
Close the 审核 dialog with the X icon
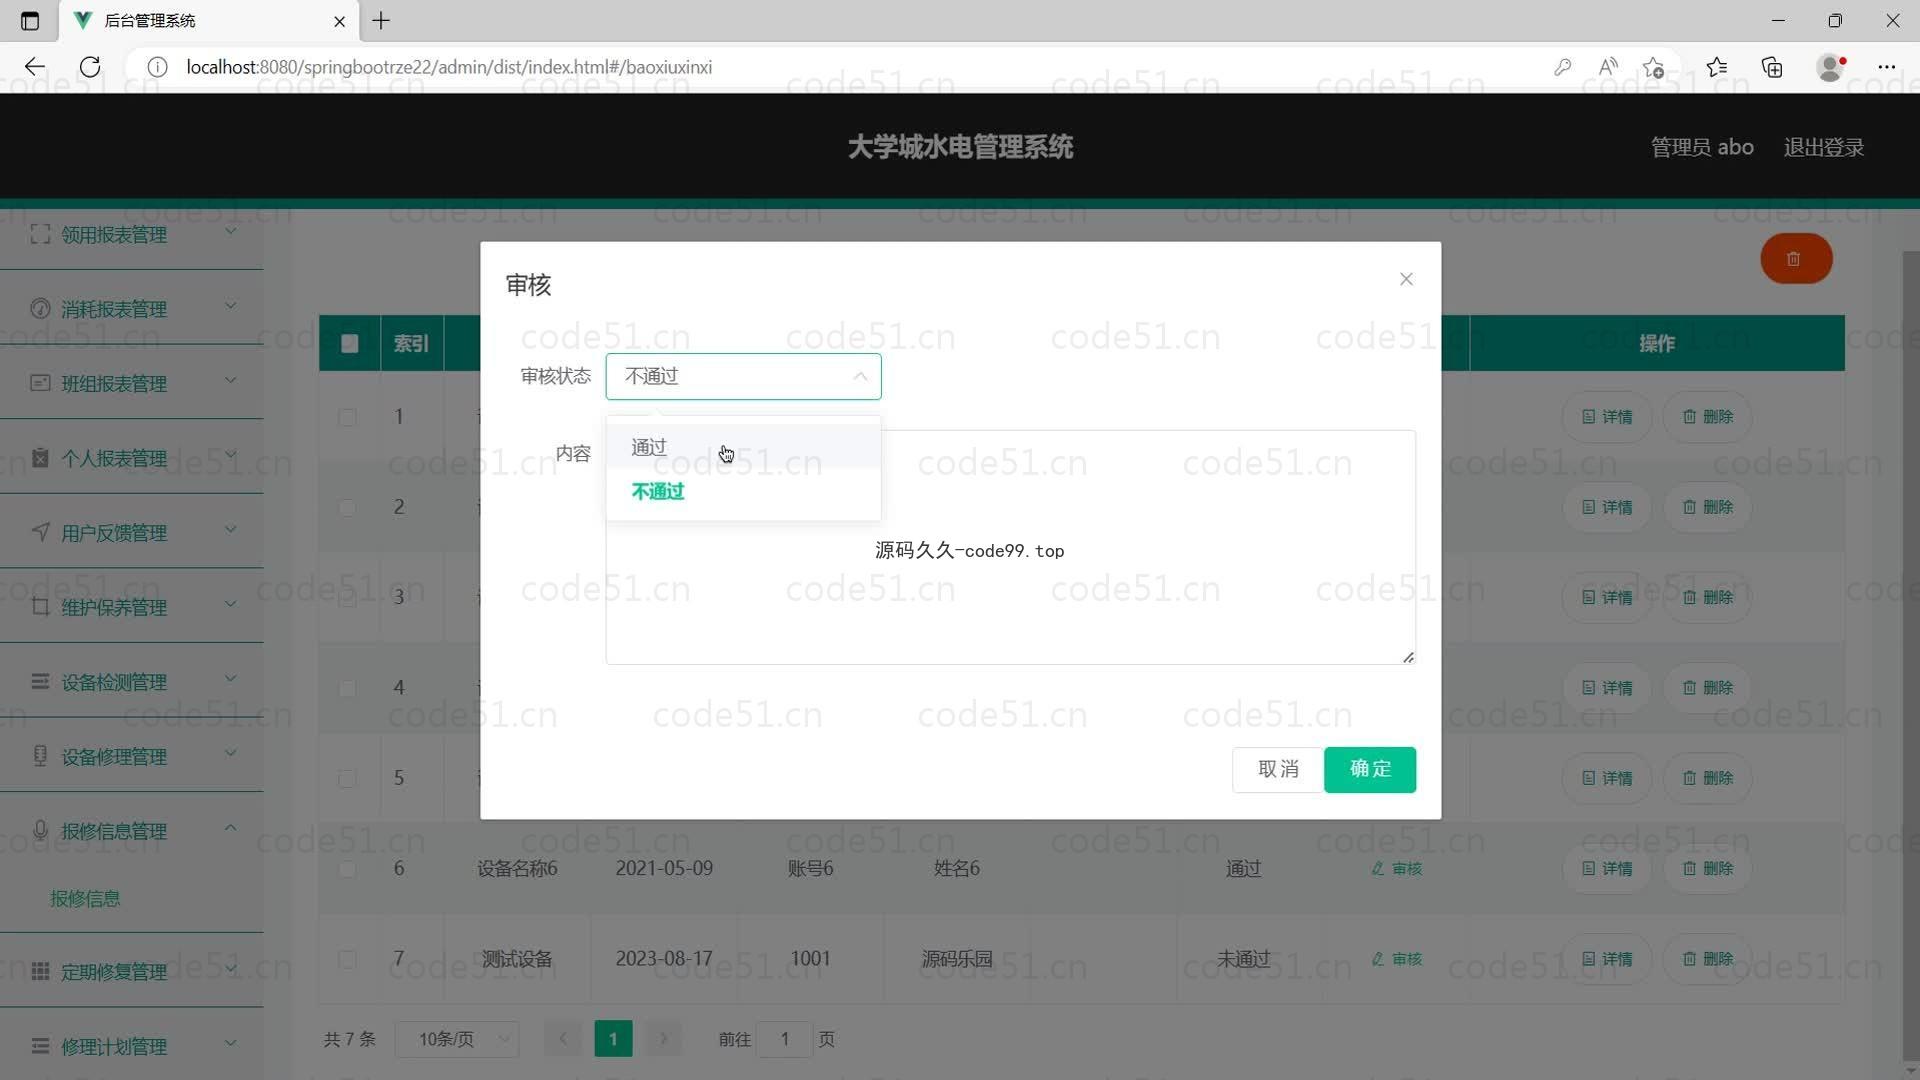pyautogui.click(x=1406, y=279)
